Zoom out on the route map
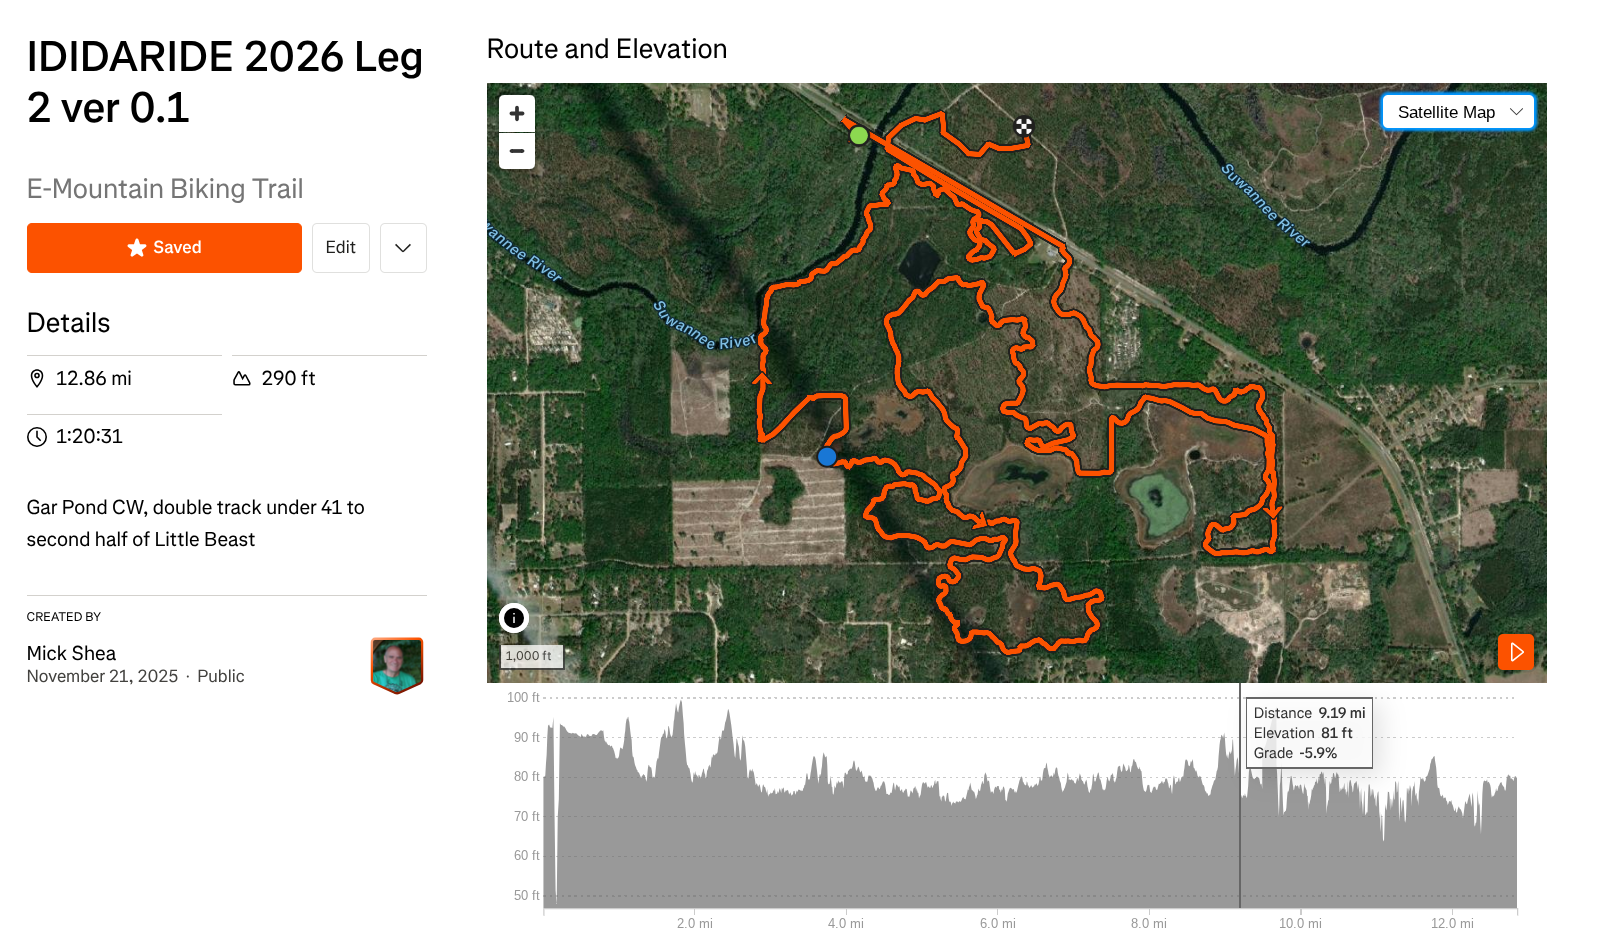The image size is (1599, 946). [x=516, y=151]
